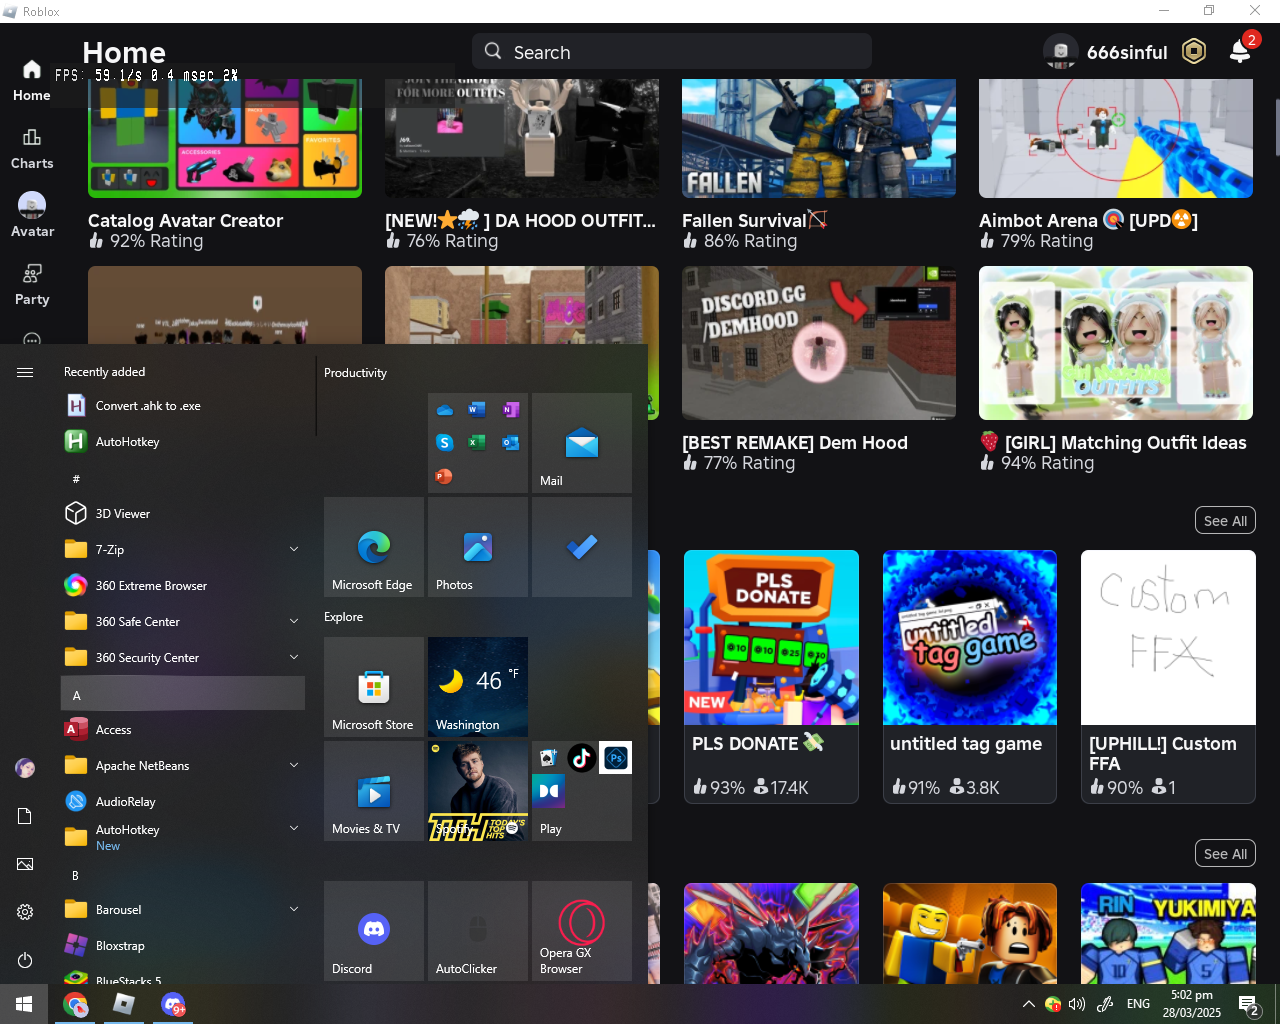Open the Spotify tile

click(x=478, y=791)
